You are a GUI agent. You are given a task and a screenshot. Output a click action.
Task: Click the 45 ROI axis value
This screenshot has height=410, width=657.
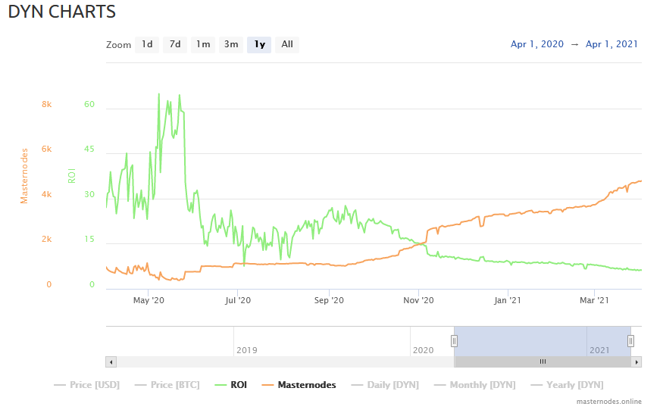(x=89, y=149)
